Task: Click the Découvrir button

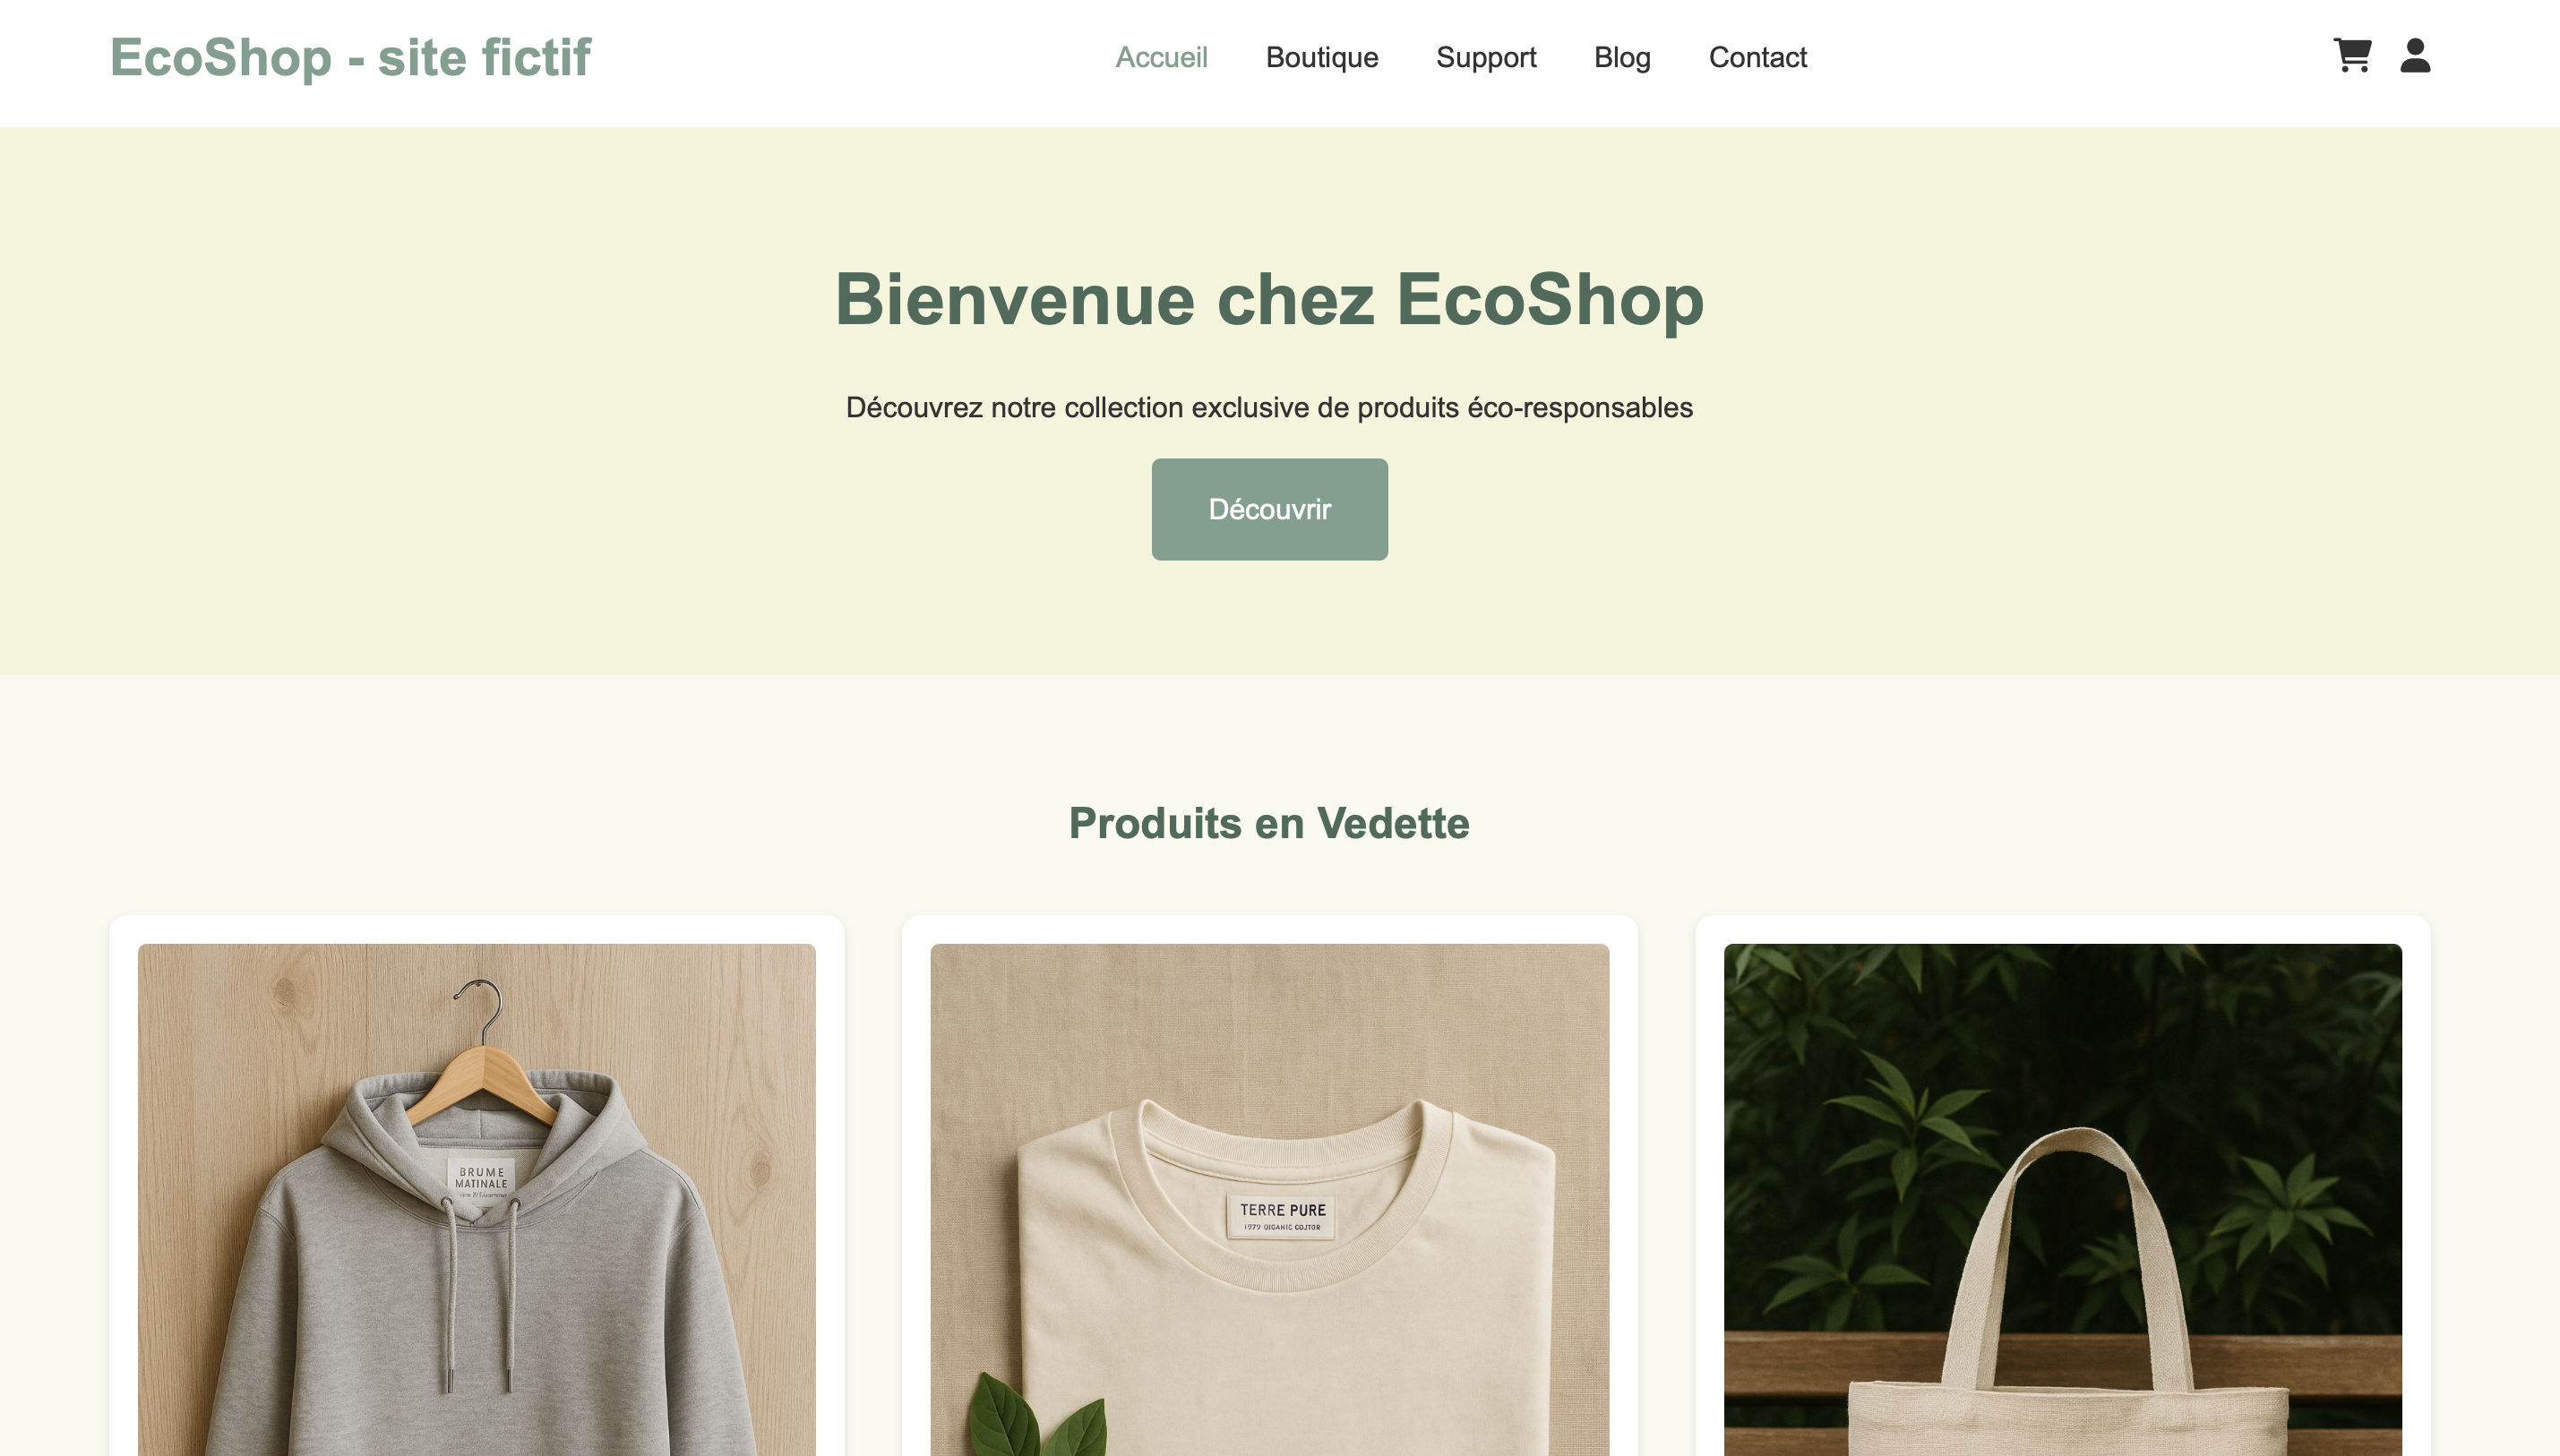Action: (x=1269, y=509)
